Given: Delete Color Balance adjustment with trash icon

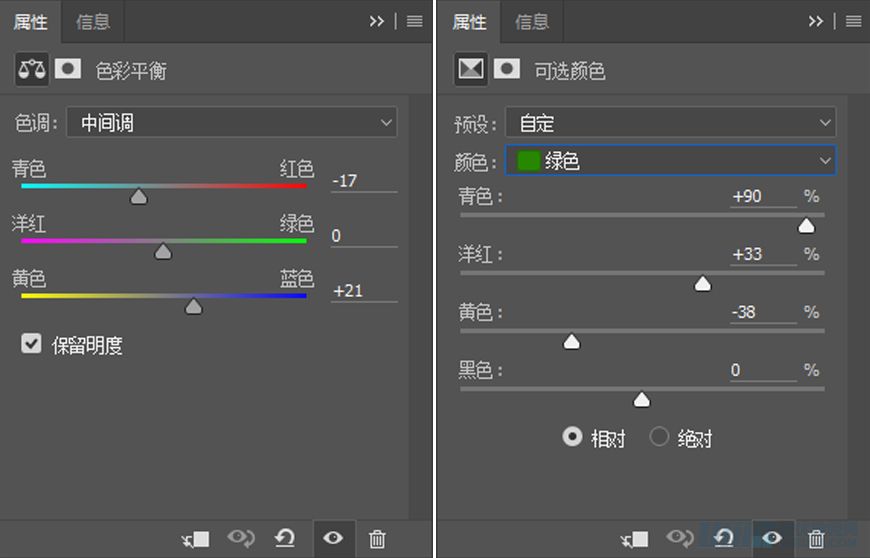Looking at the screenshot, I should pyautogui.click(x=377, y=539).
